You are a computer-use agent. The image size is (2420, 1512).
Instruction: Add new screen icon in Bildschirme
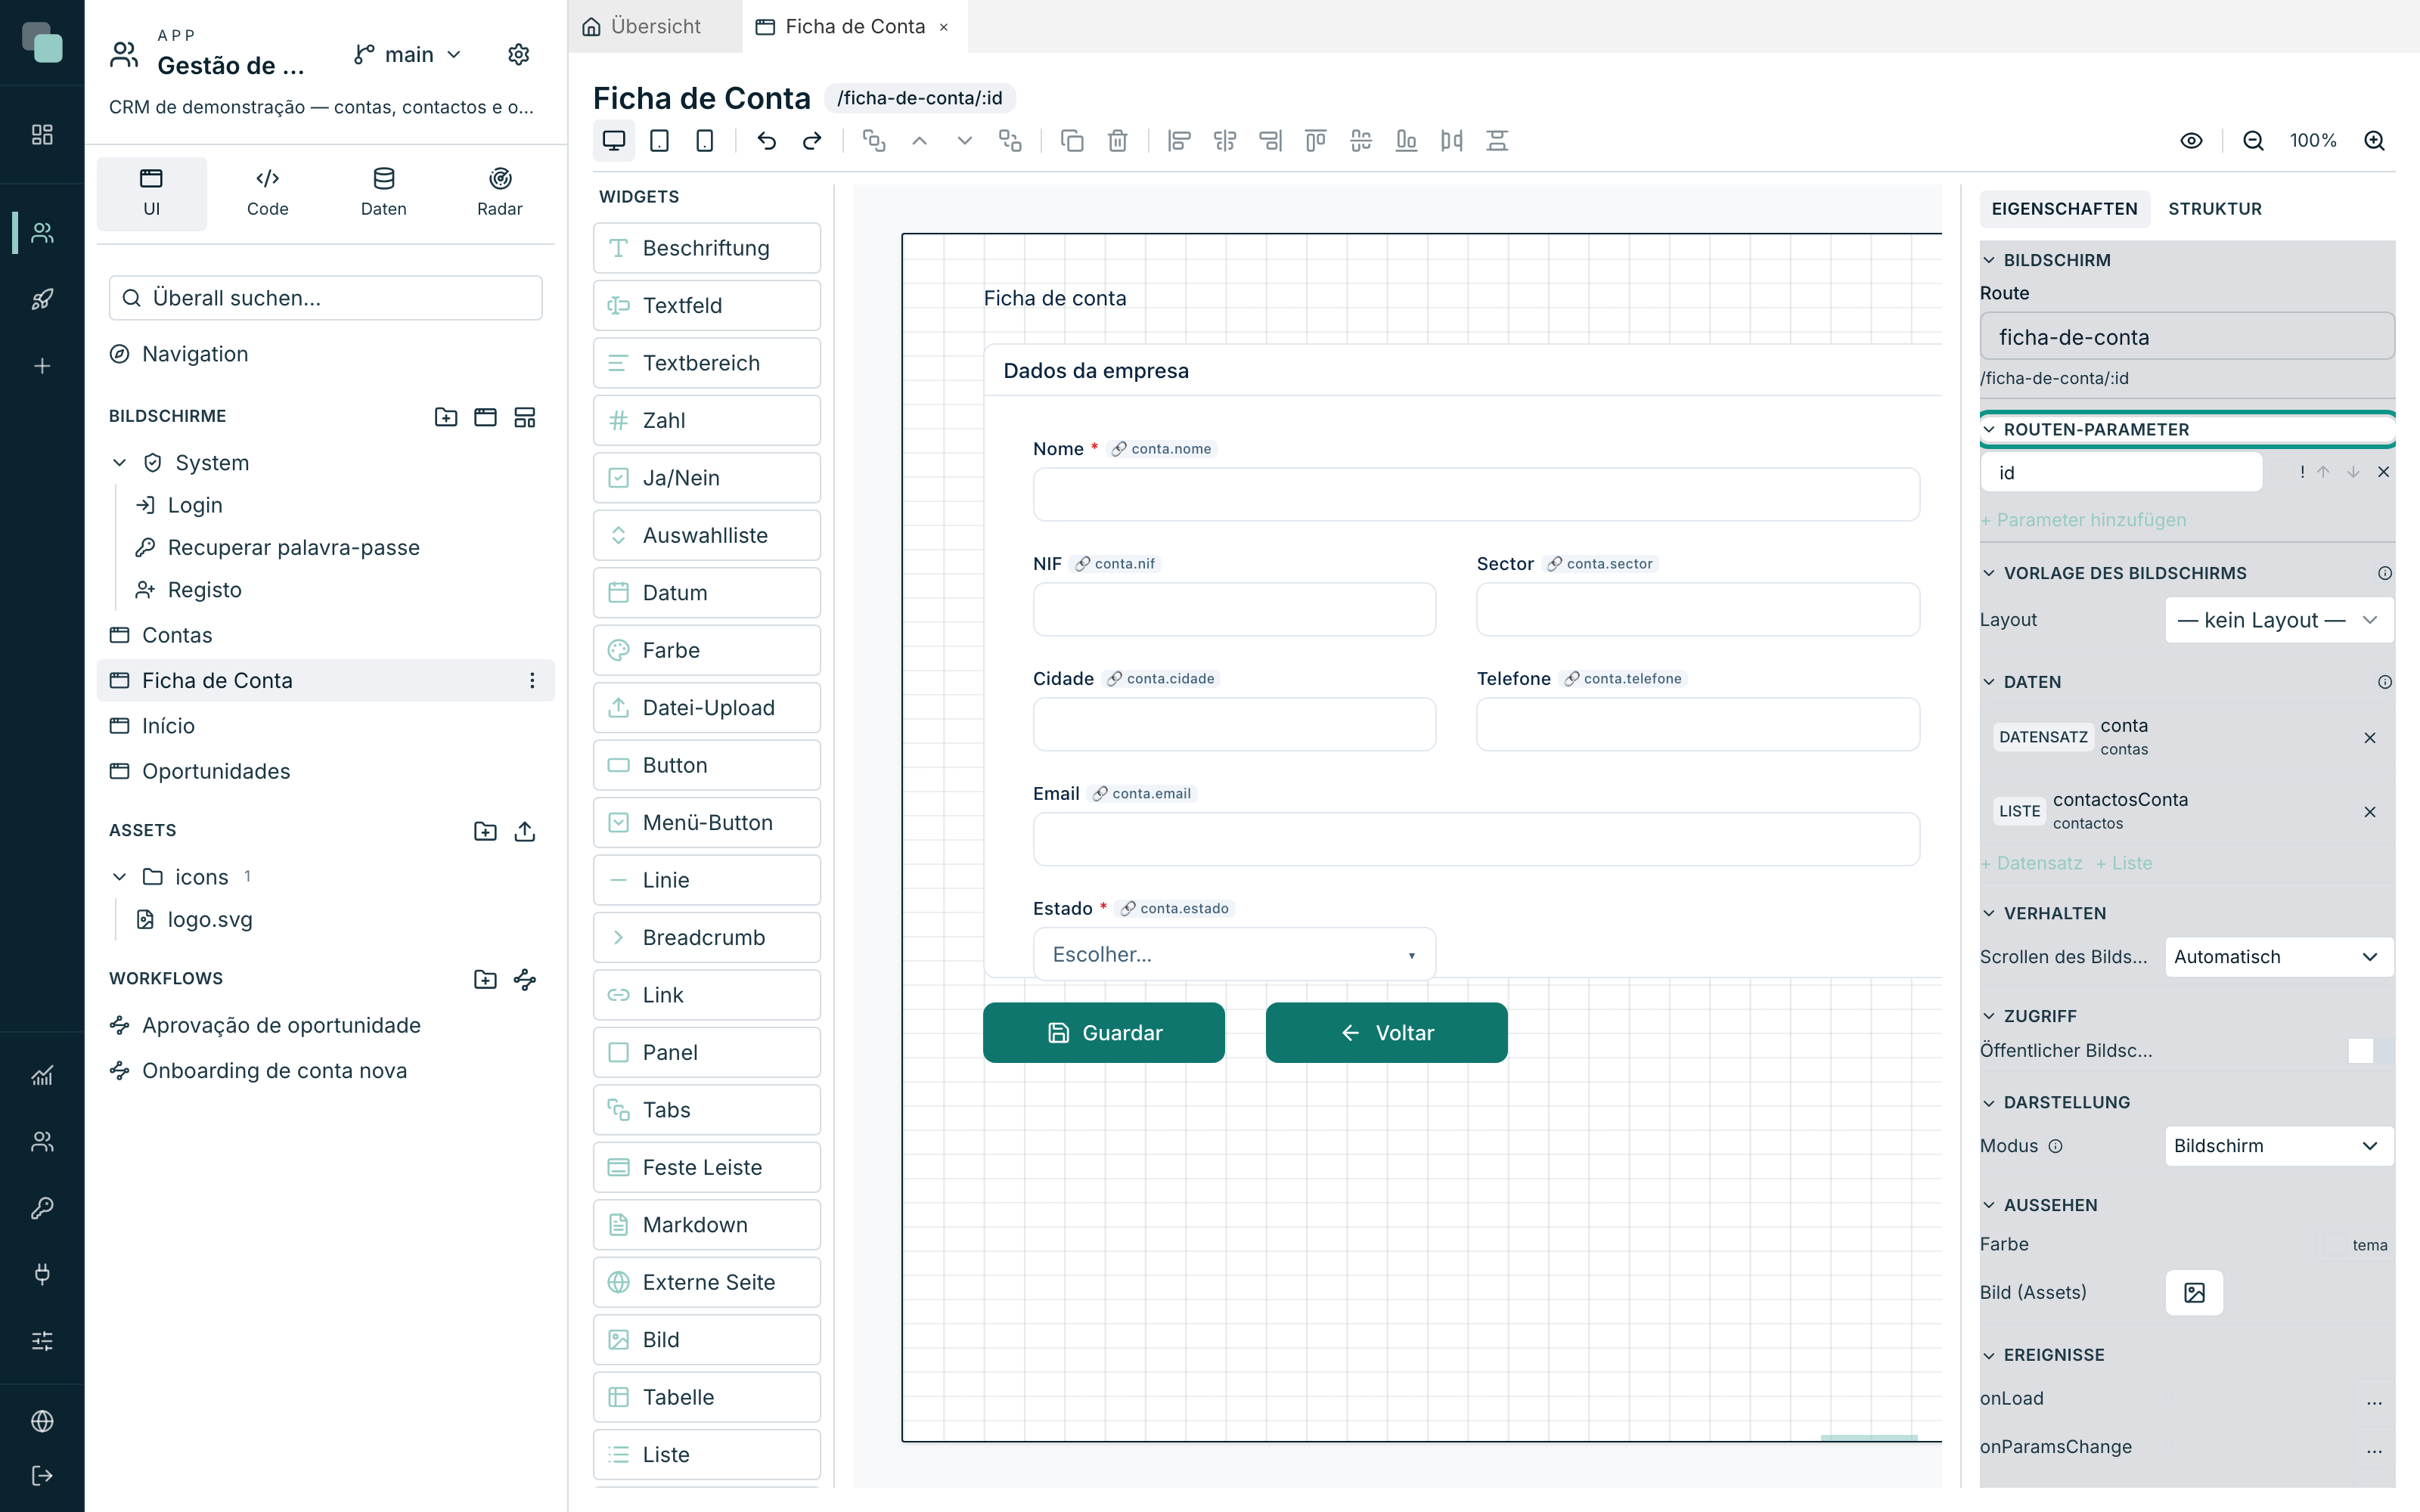(485, 417)
